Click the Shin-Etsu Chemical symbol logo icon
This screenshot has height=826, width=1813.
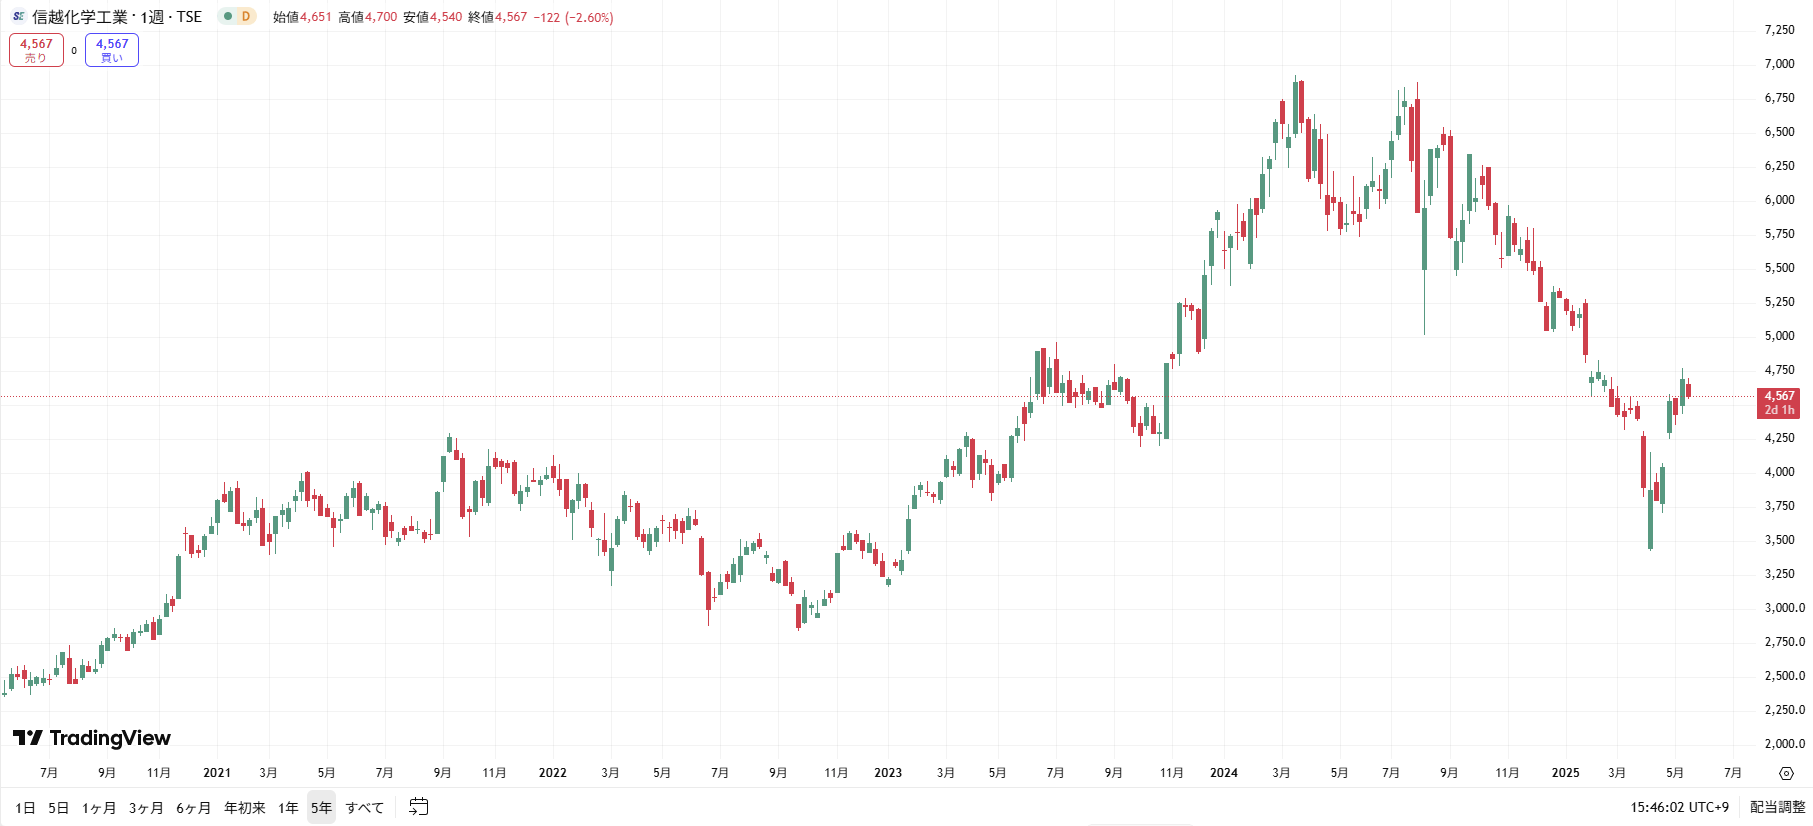[18, 16]
